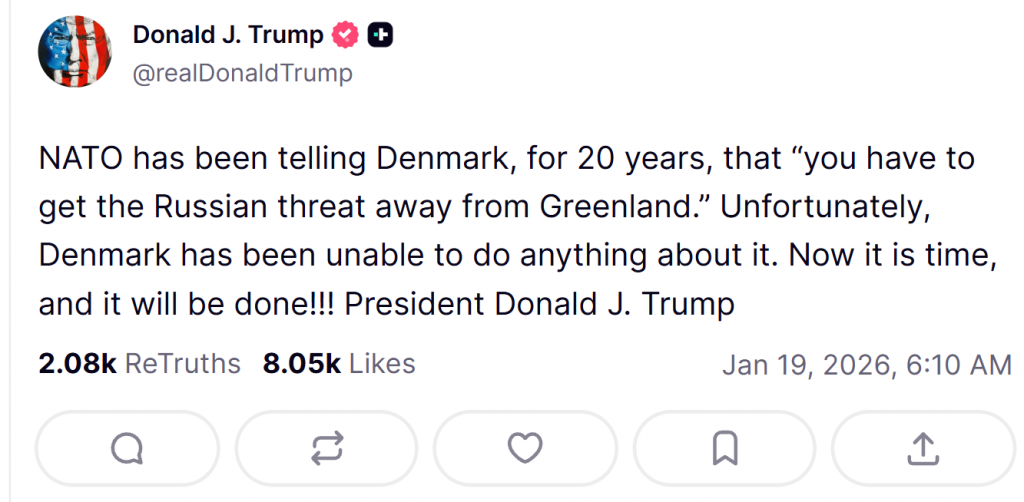View the 2.08k ReTruths list
This screenshot has width=1024, height=502.
click(x=140, y=363)
